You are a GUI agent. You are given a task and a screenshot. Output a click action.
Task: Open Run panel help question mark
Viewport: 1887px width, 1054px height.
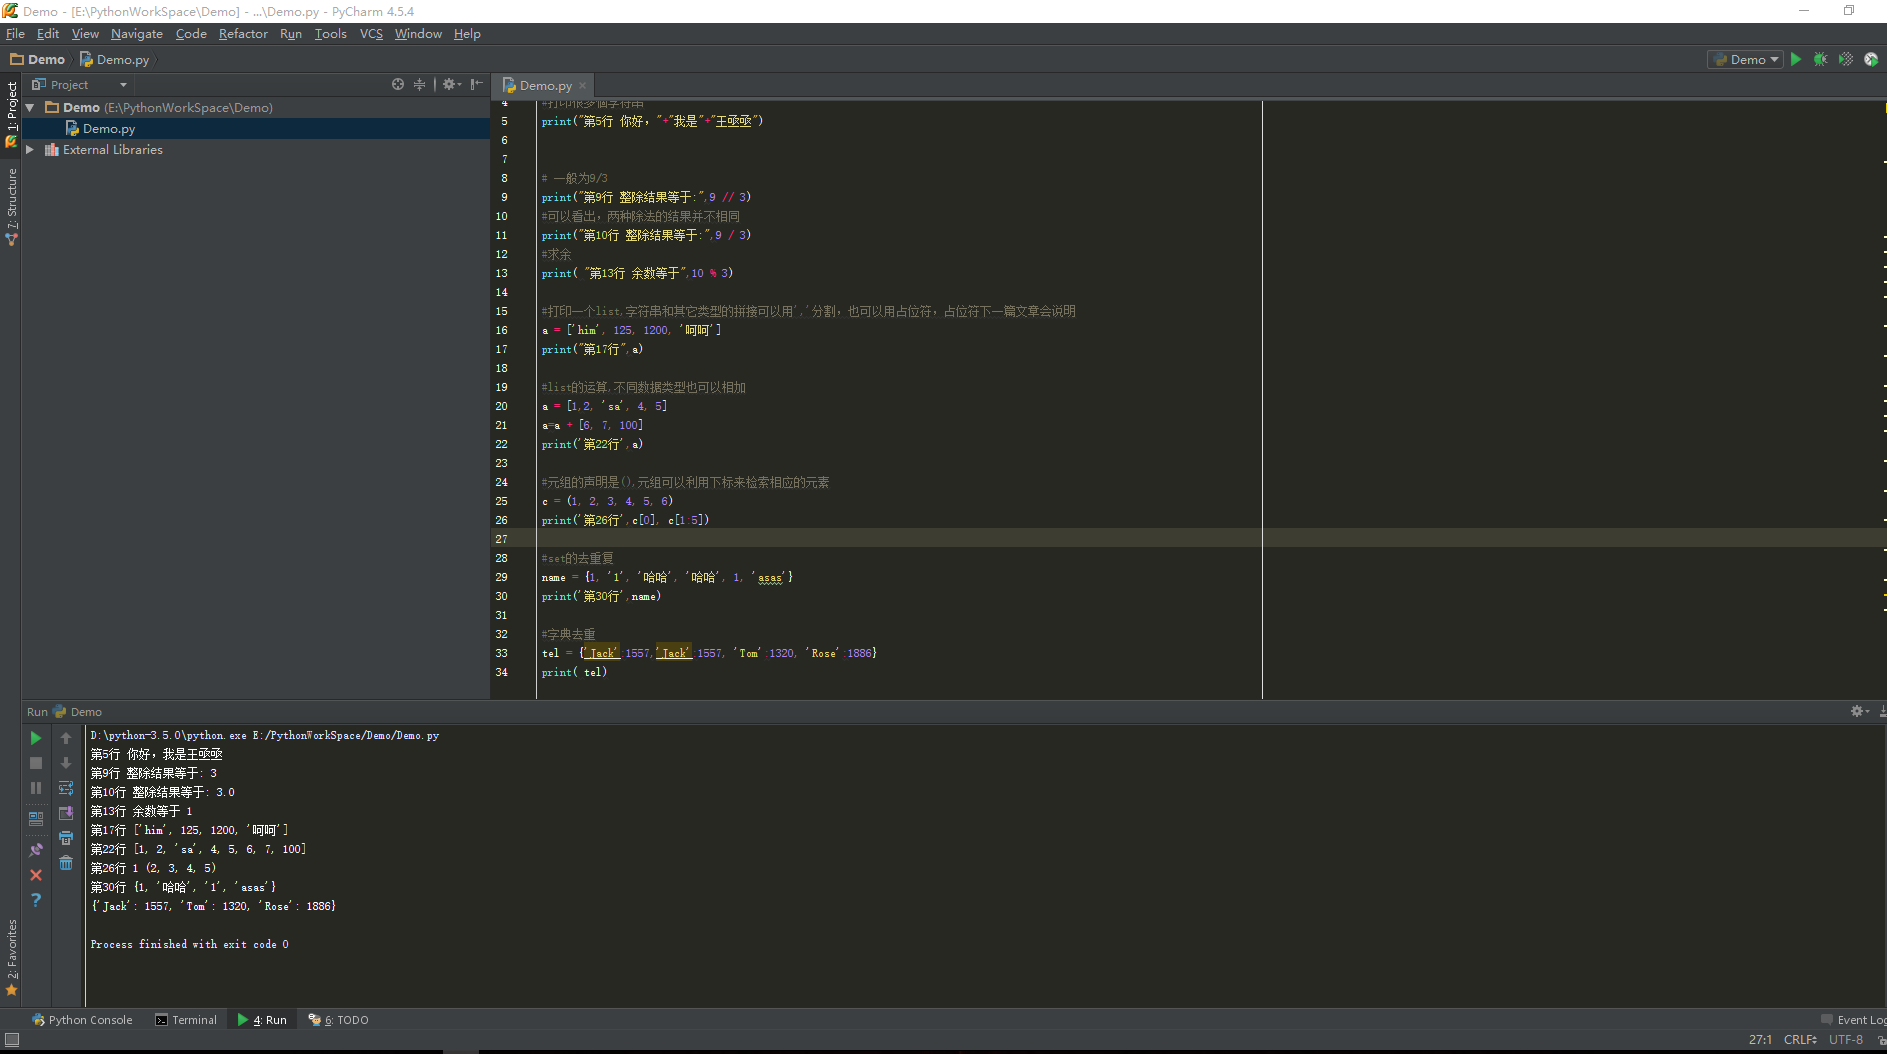tap(36, 900)
